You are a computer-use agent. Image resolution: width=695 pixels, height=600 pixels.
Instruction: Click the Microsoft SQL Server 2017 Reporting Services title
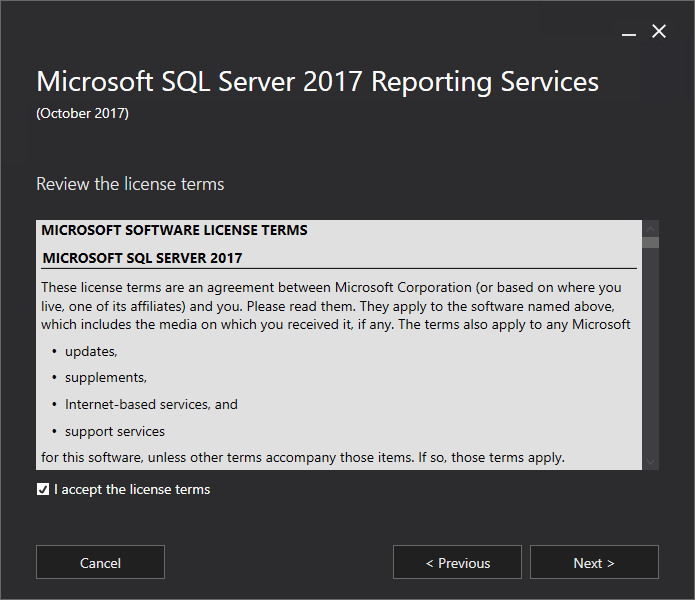coord(317,82)
